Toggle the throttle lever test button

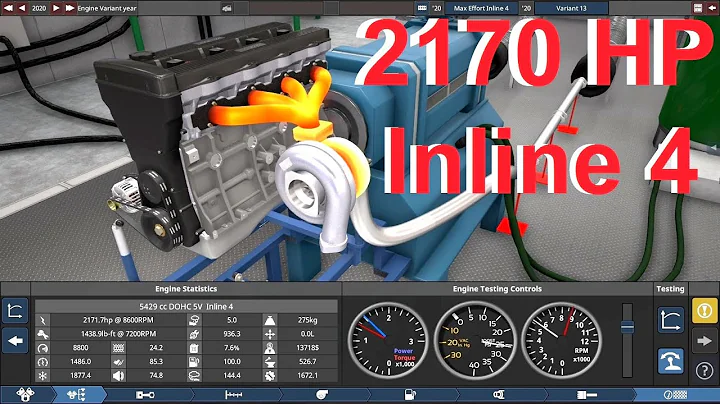click(670, 361)
